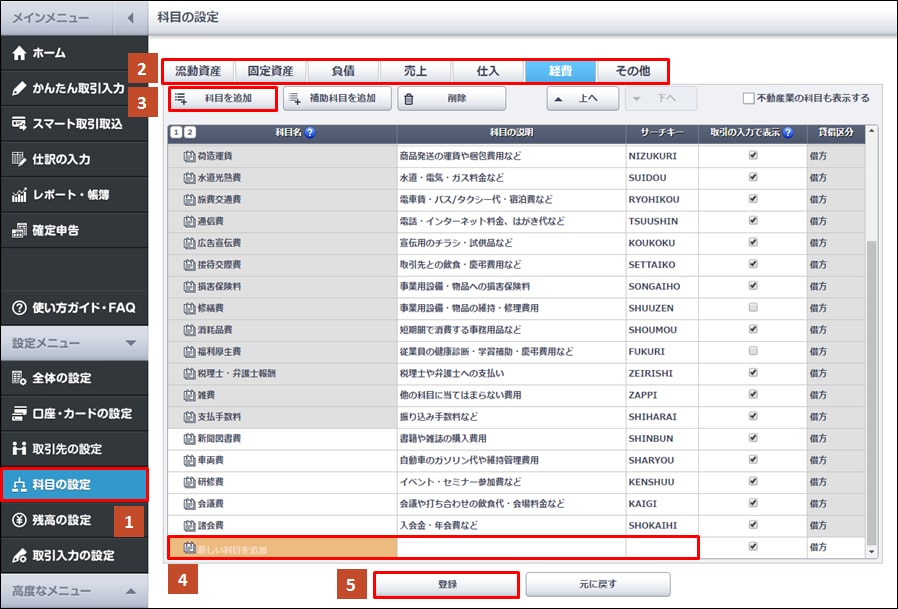This screenshot has height=609, width=898.
Task: Expand the 高度なメニュー section
Action: click(131, 591)
